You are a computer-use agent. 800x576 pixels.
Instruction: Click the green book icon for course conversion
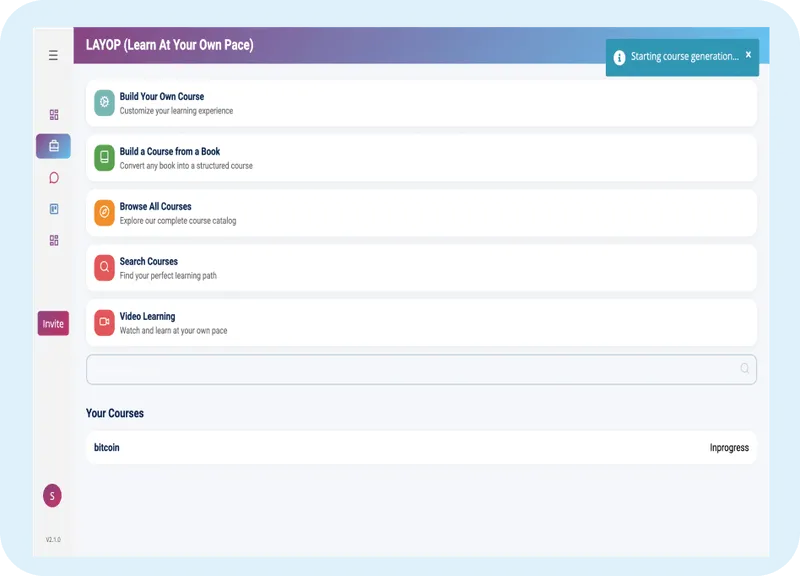tap(102, 156)
